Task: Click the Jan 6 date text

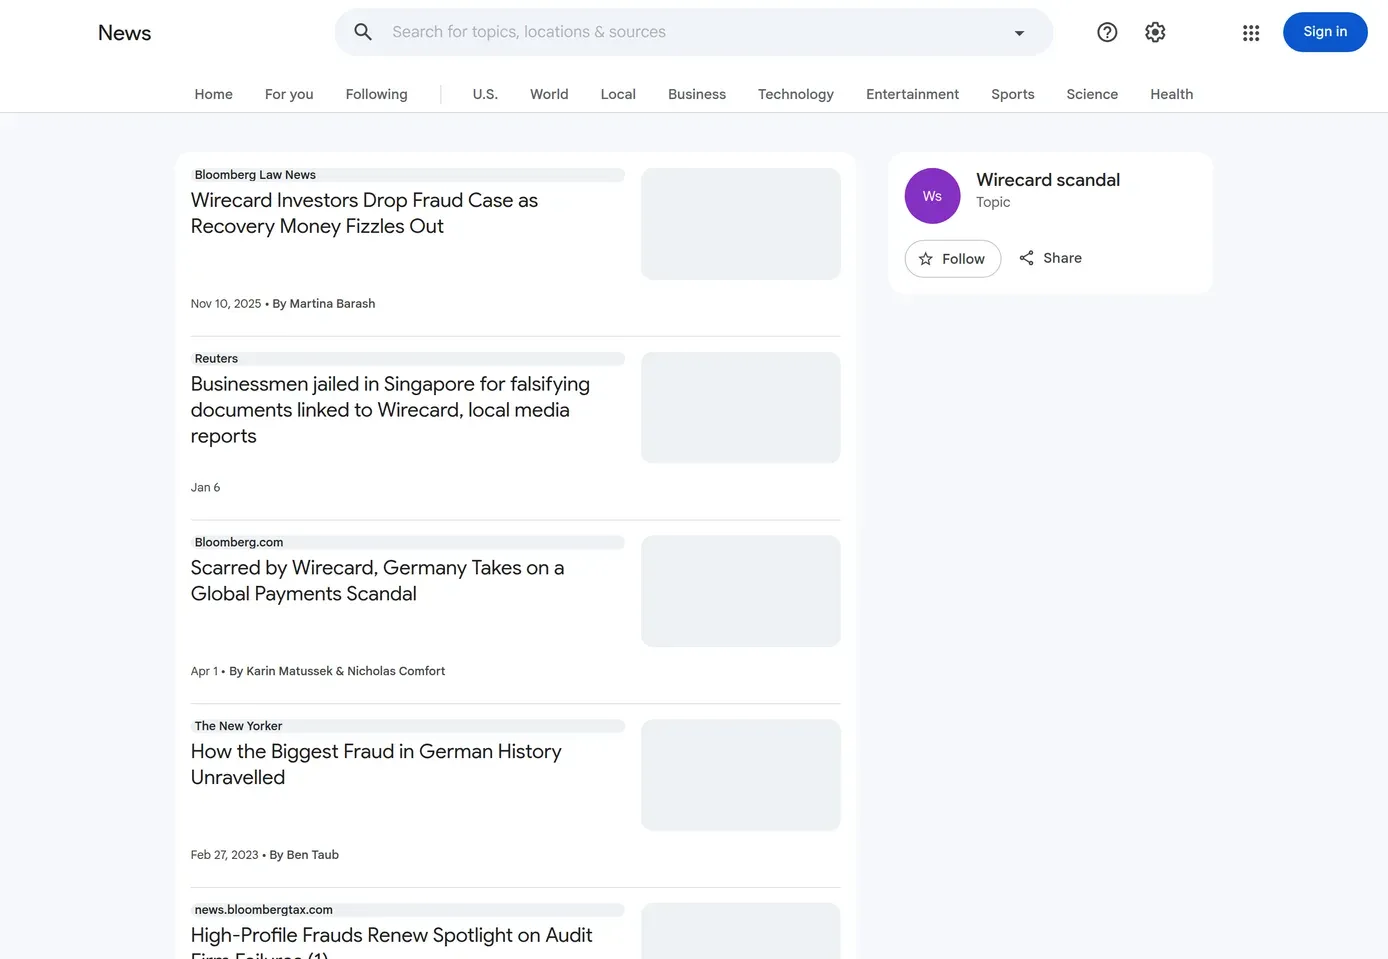Action: click(x=205, y=488)
